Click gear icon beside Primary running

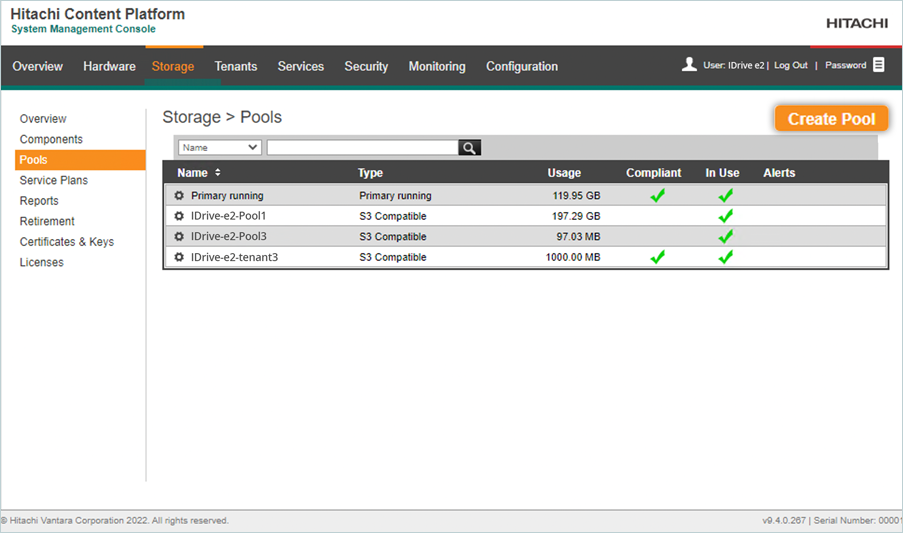click(179, 196)
